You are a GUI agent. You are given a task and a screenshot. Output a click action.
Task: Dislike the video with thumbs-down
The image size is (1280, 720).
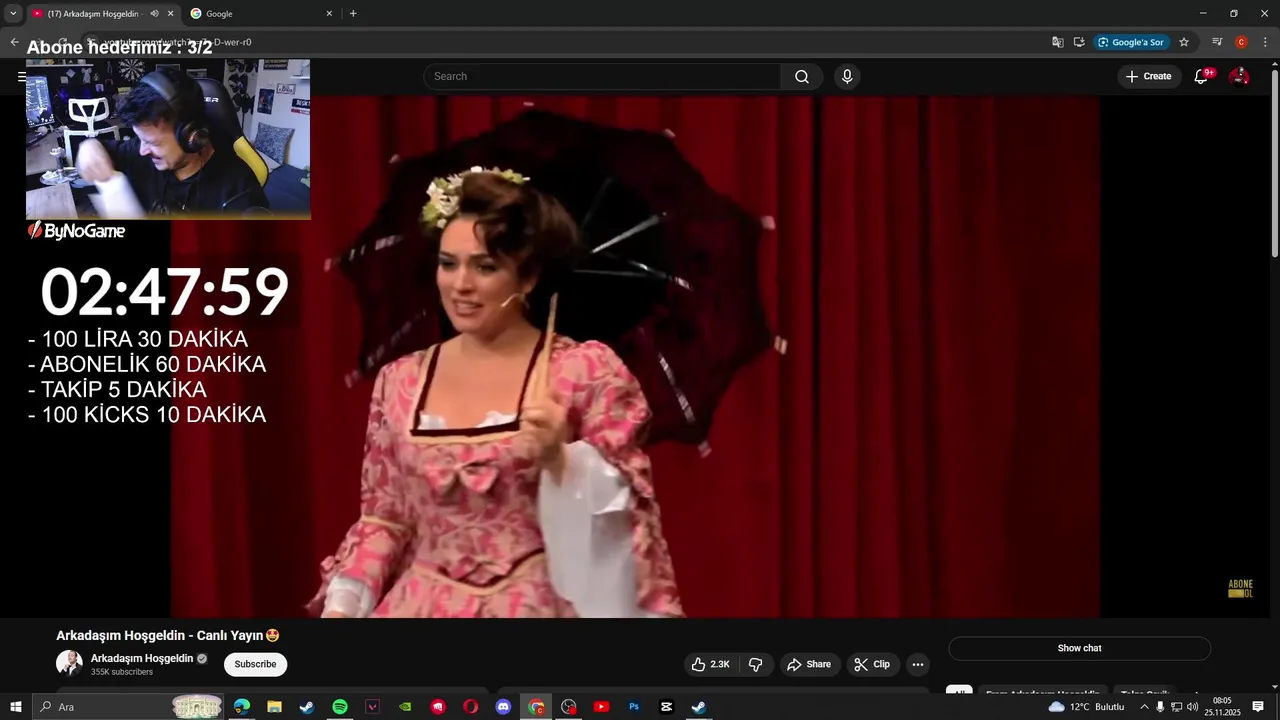(756, 664)
